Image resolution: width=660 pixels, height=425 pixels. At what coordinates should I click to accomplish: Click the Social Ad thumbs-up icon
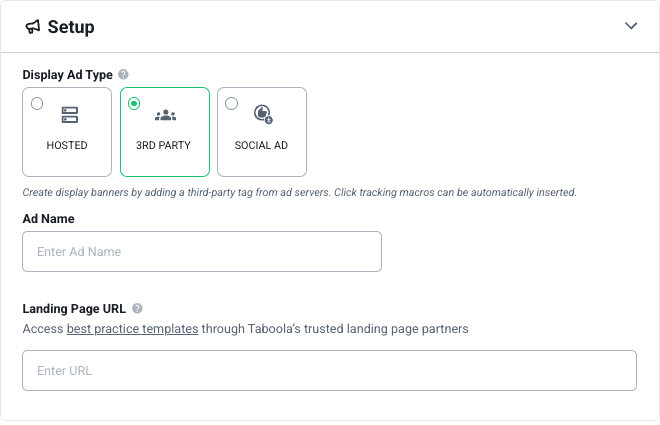263,114
